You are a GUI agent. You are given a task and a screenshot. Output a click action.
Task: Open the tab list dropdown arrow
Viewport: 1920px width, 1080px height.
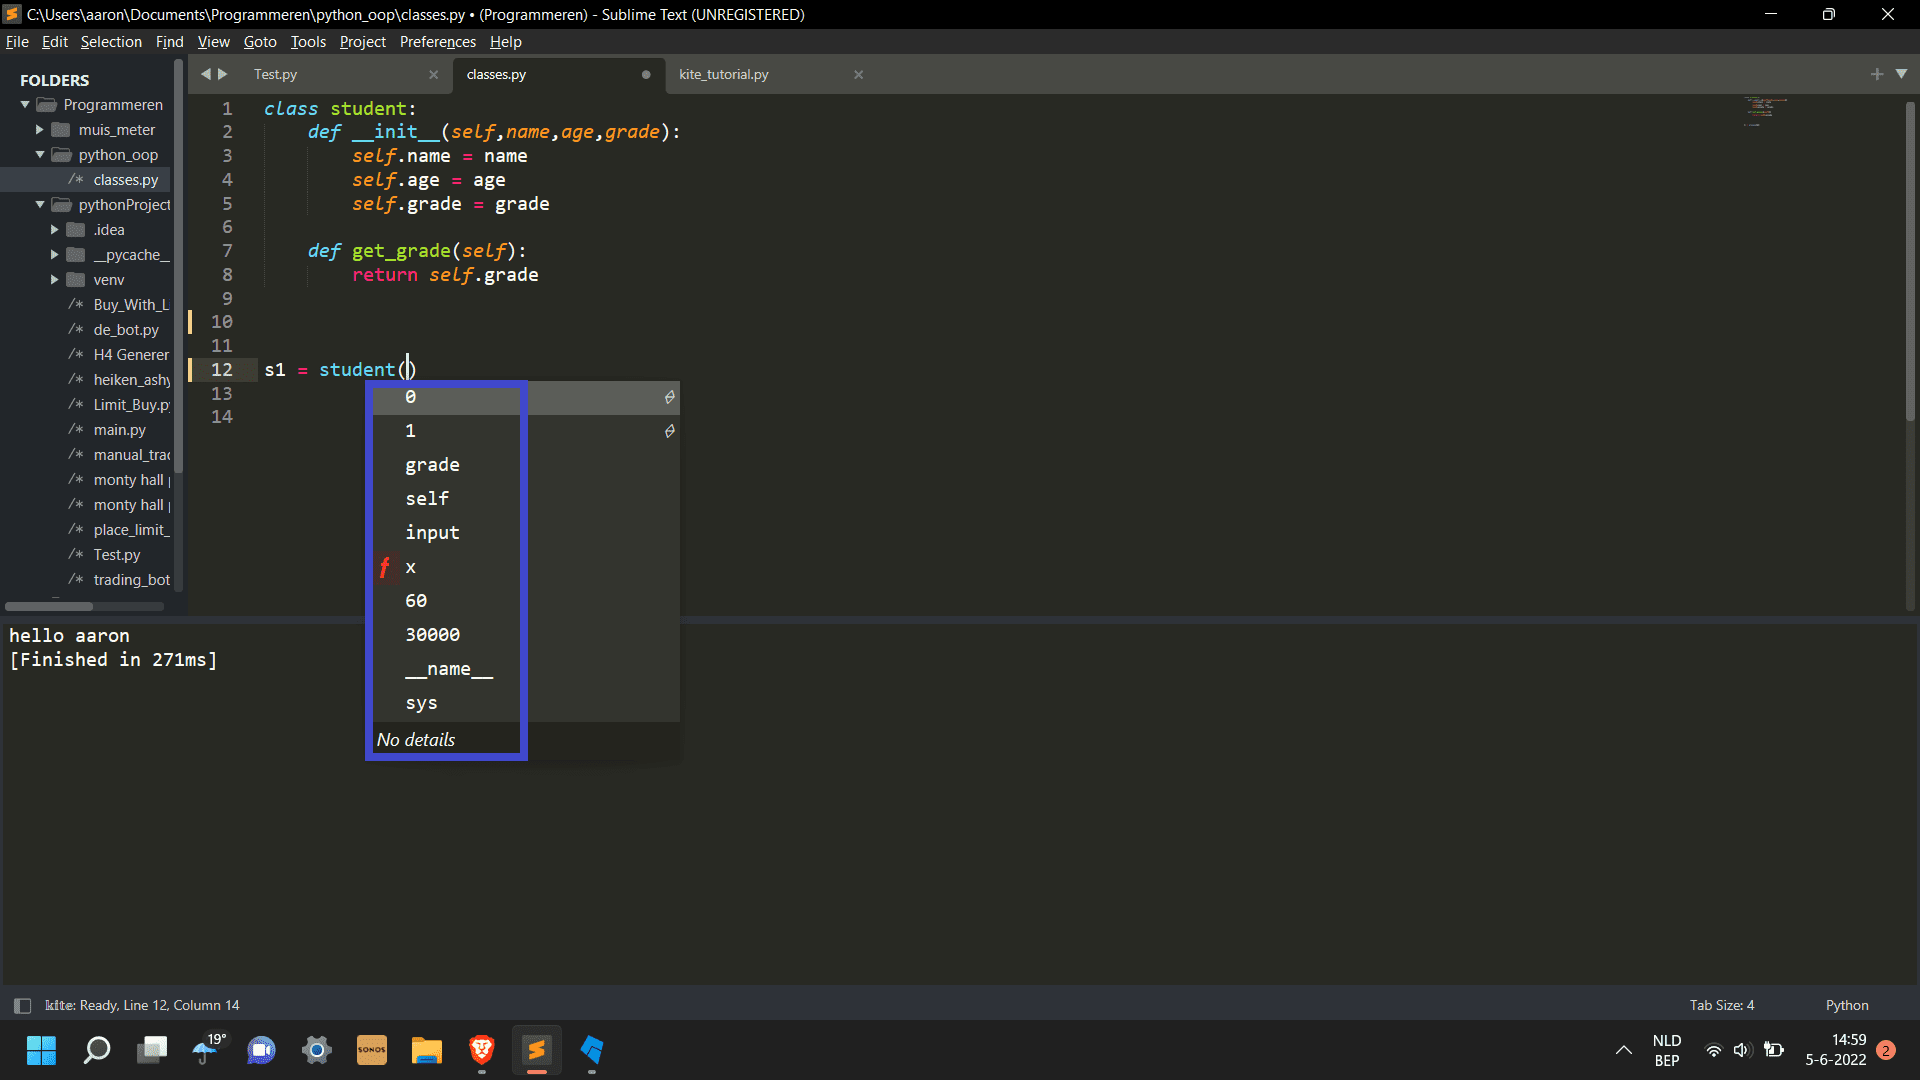[x=1901, y=74]
